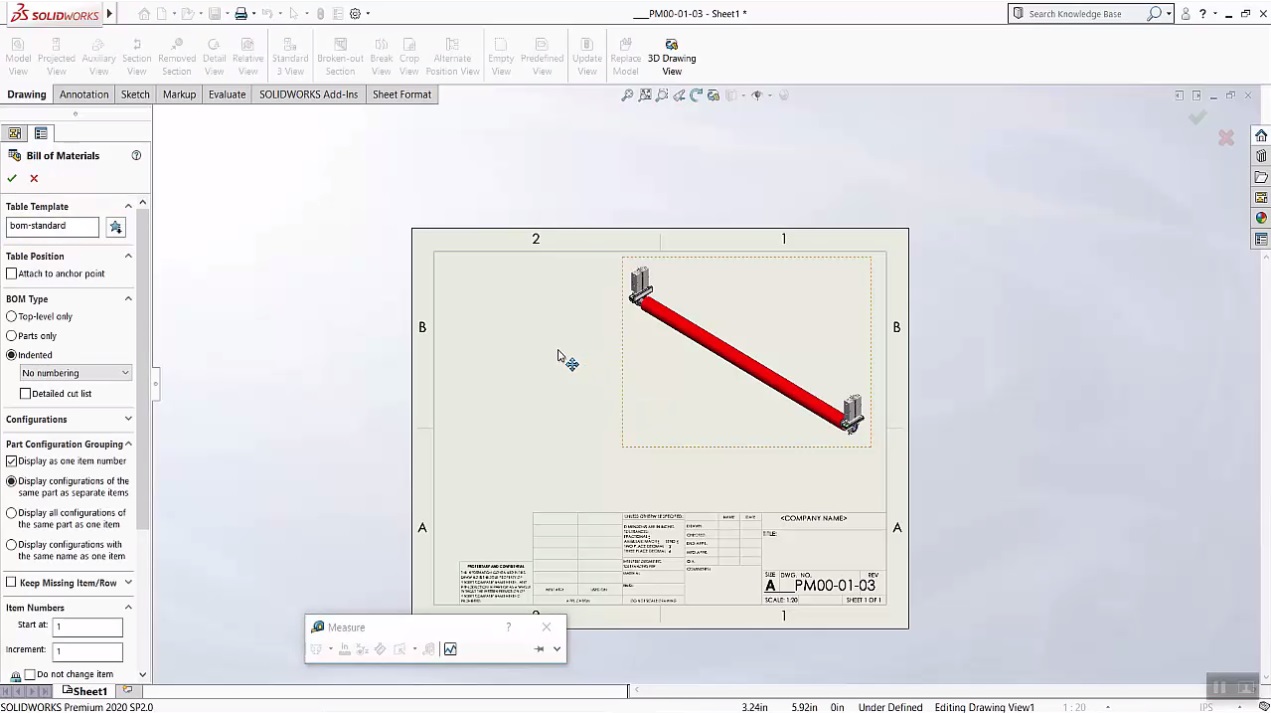Select Display all configurations as one item
This screenshot has width=1271, height=713.
pyautogui.click(x=12, y=513)
